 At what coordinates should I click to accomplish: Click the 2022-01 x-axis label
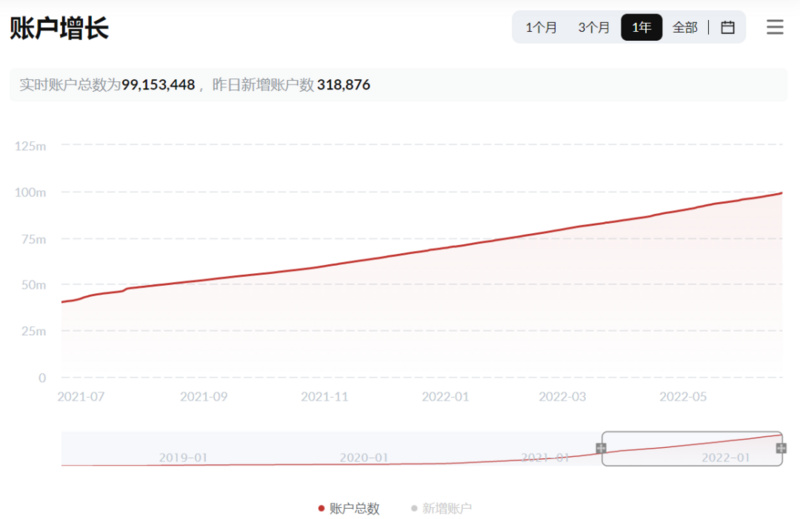[x=445, y=397]
